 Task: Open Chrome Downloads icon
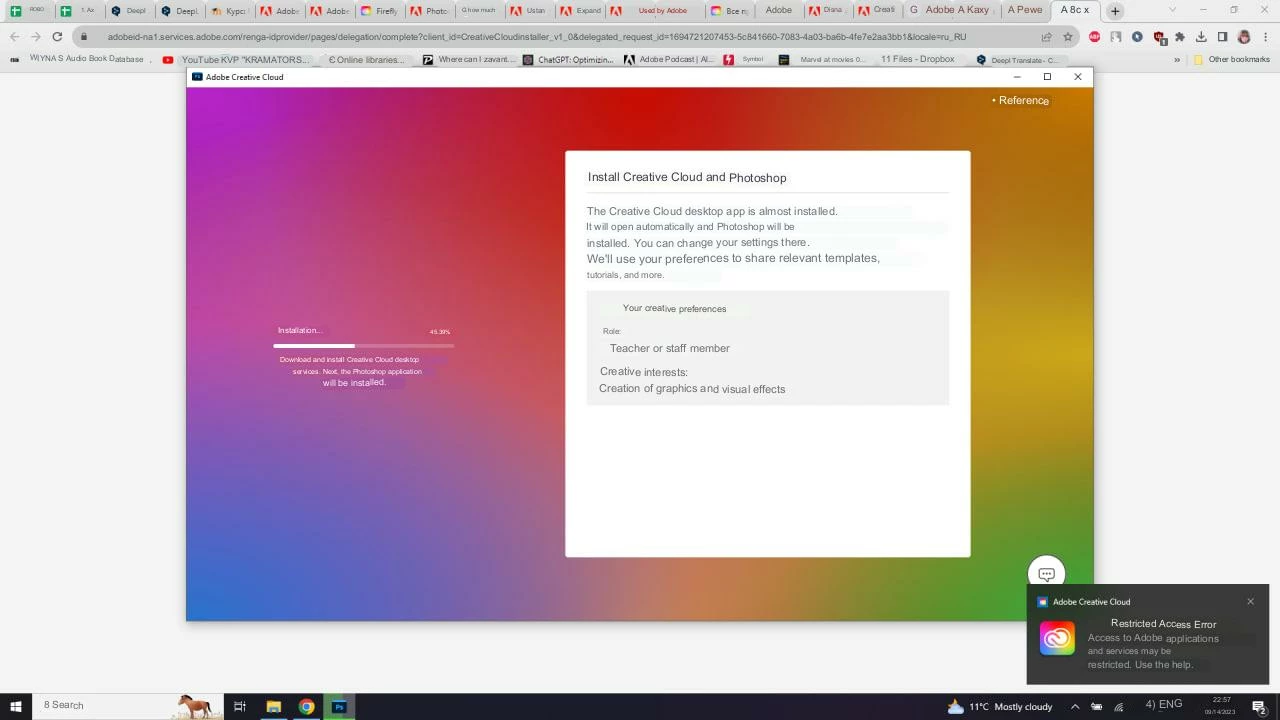tap(1201, 37)
